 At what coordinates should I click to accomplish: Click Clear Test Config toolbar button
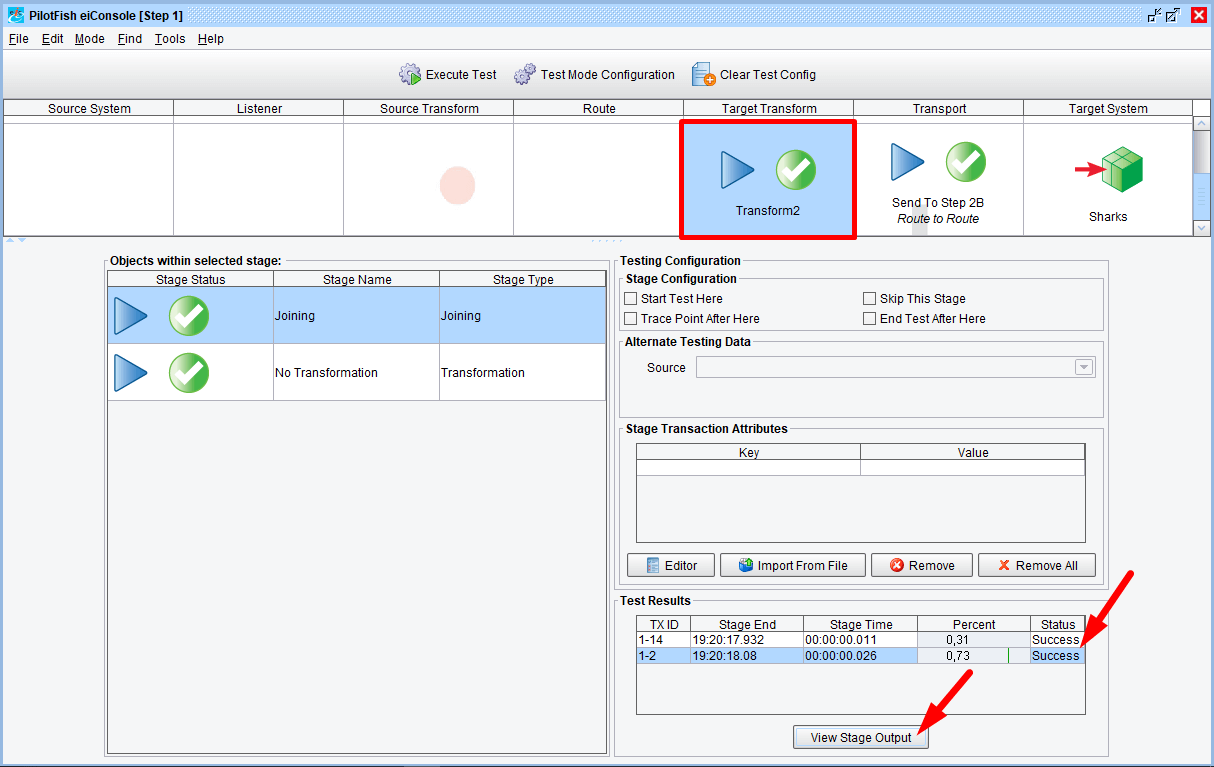(x=754, y=75)
